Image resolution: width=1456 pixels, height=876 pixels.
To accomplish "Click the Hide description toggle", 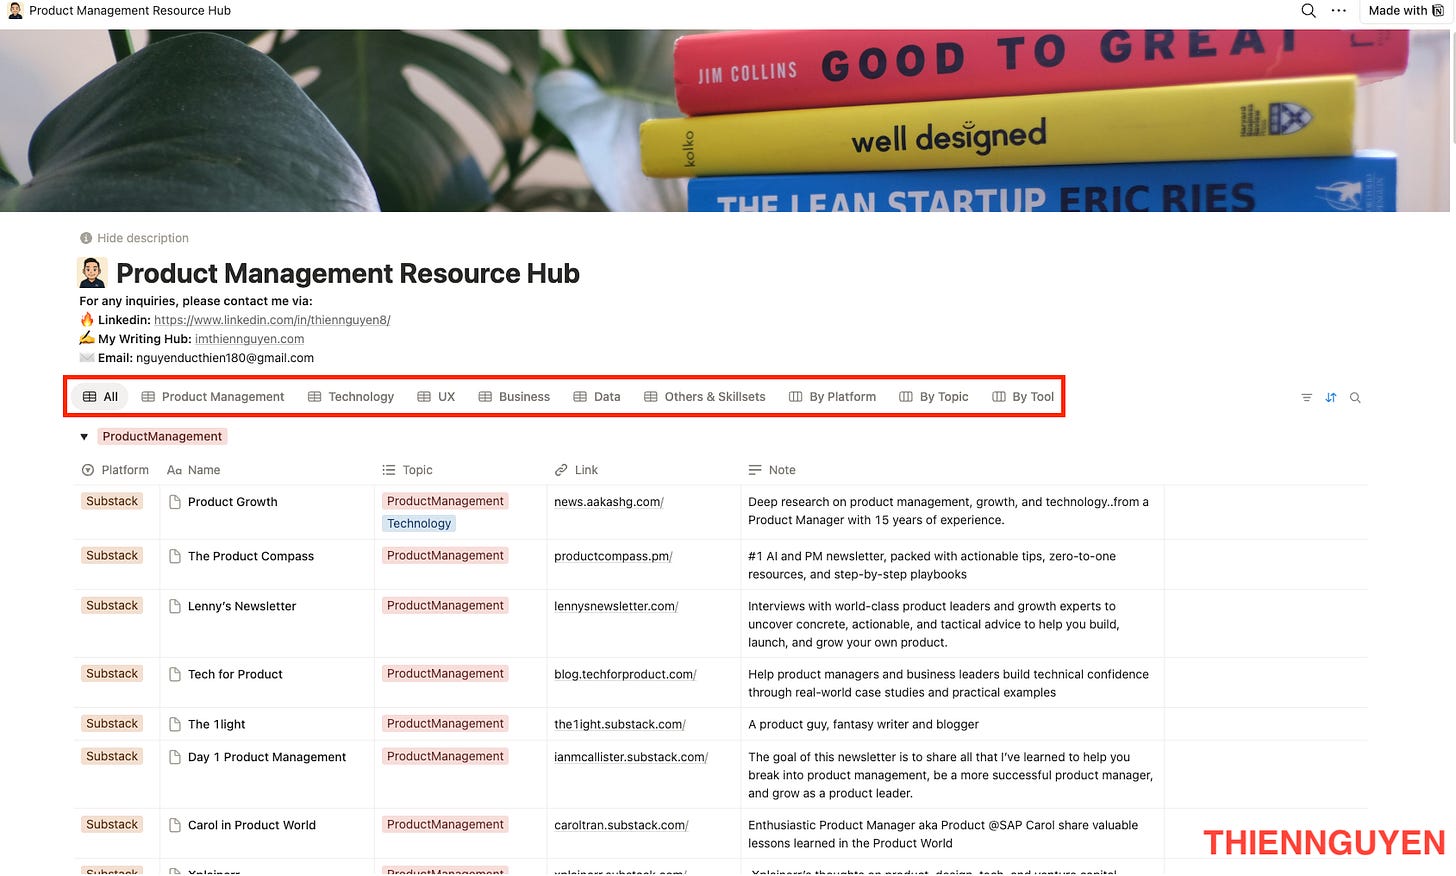I will (x=134, y=238).
